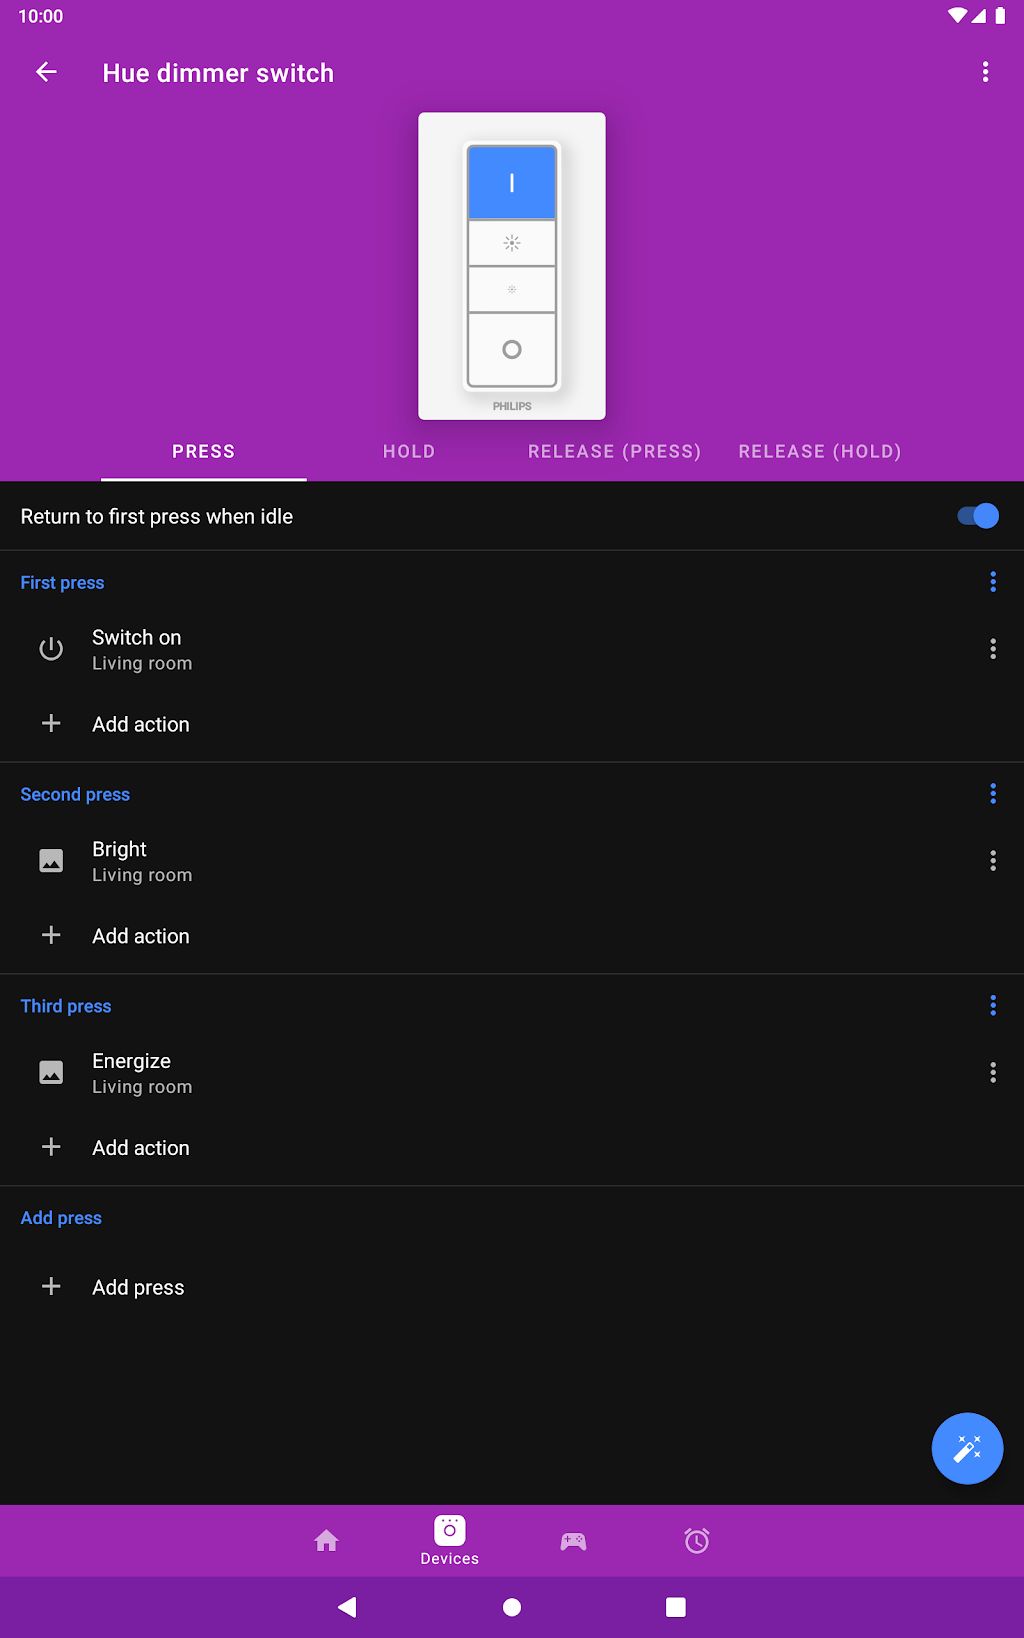Open Second press section options menu
Screen dimensions: 1024x1638
click(993, 794)
